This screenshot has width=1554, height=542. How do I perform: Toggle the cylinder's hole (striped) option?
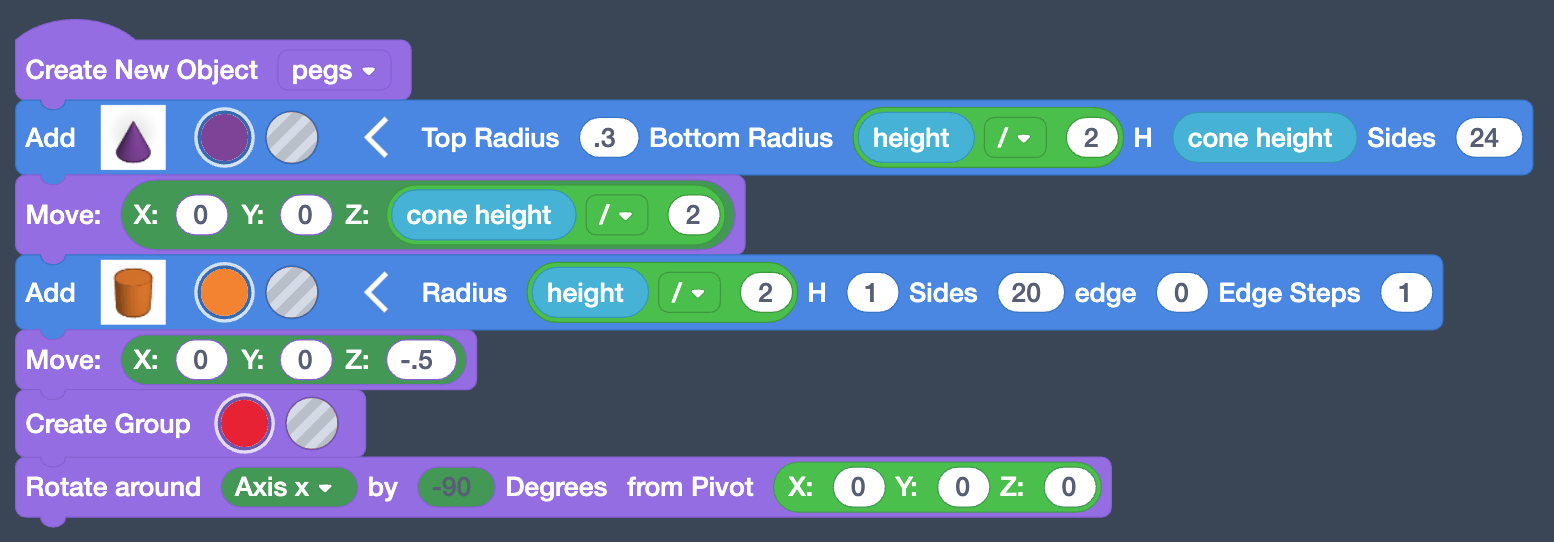coord(292,293)
